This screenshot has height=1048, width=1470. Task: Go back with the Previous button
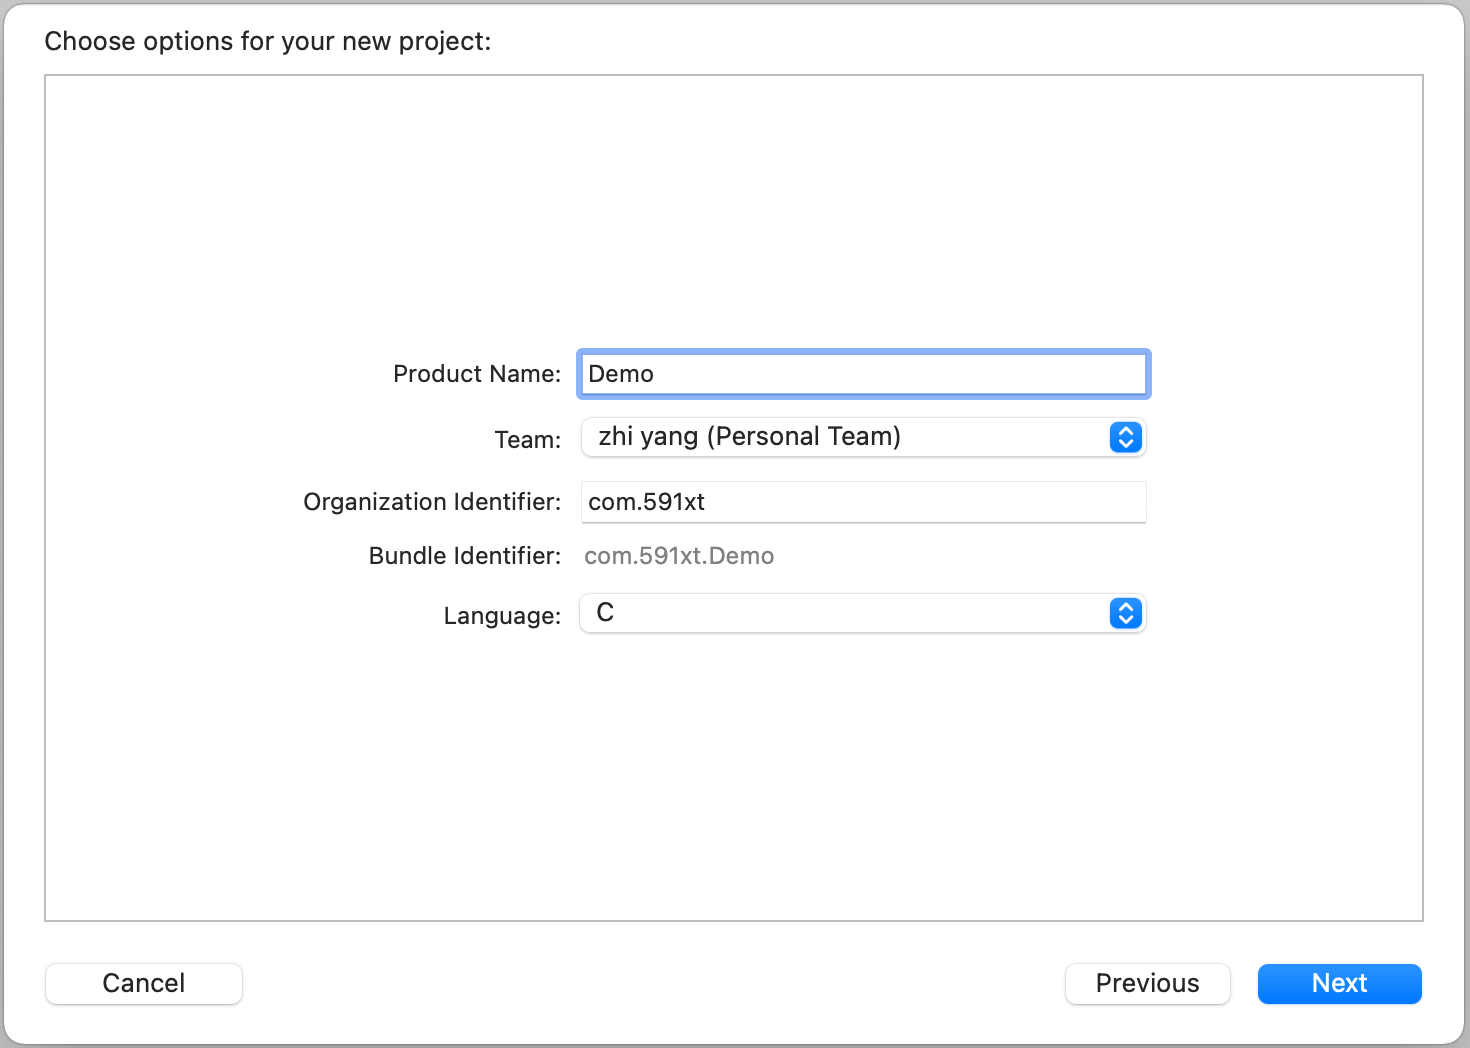tap(1147, 984)
